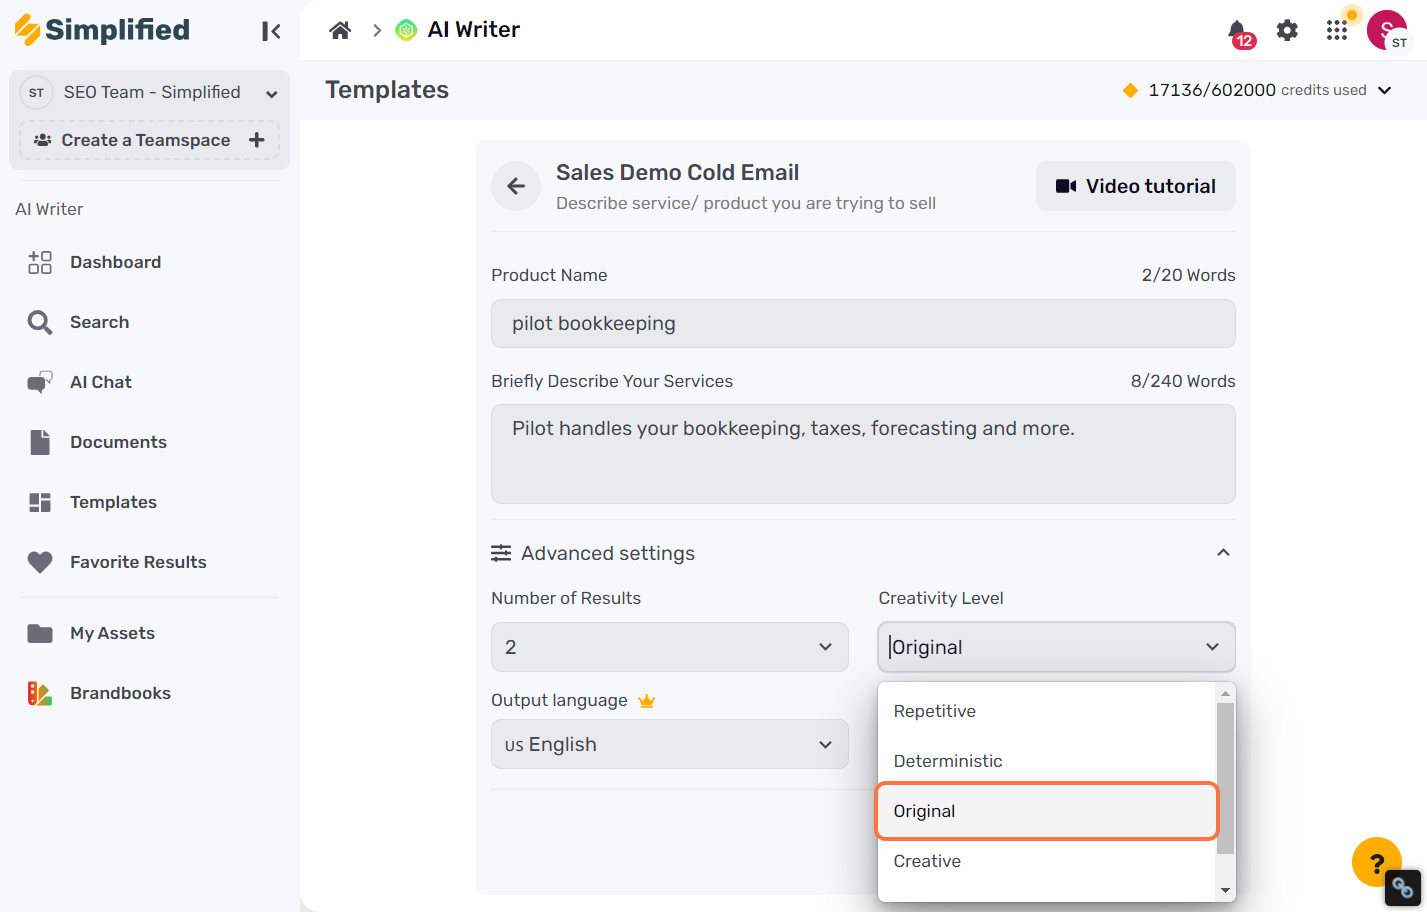Click the link icon at the bottom corner
This screenshot has width=1427, height=912.
(x=1402, y=887)
